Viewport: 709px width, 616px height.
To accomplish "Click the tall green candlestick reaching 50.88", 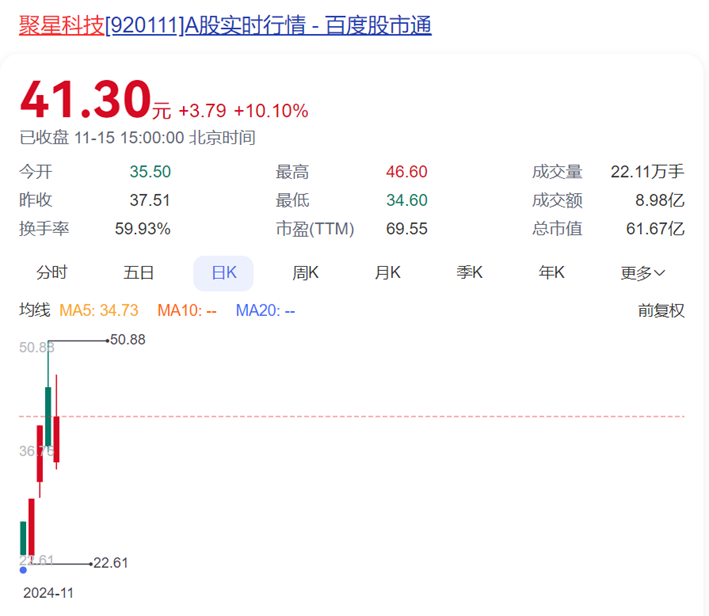I will [x=48, y=416].
